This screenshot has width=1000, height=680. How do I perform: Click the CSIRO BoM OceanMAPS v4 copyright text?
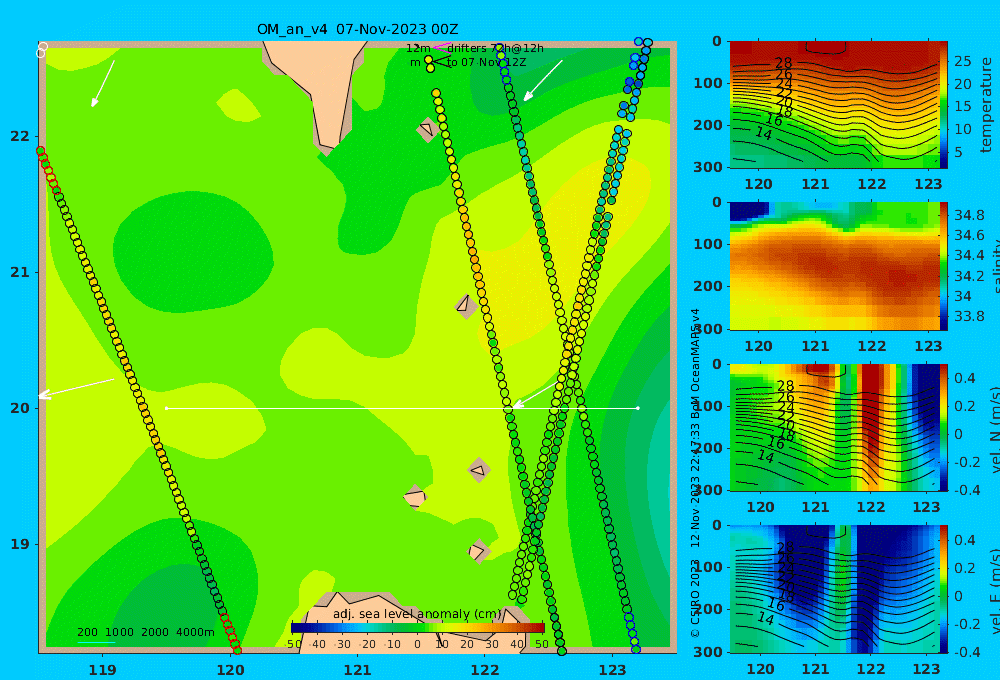click(x=696, y=473)
